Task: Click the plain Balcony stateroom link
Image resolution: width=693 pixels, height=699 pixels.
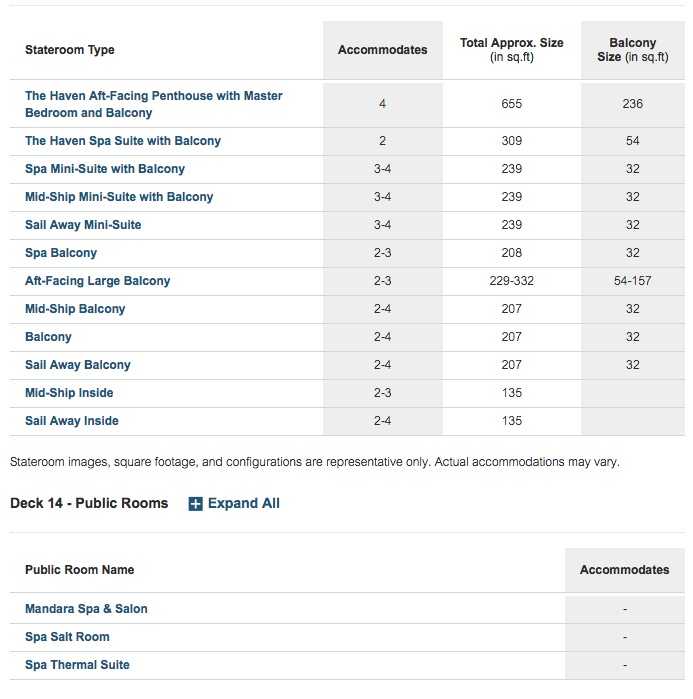Action: click(48, 337)
